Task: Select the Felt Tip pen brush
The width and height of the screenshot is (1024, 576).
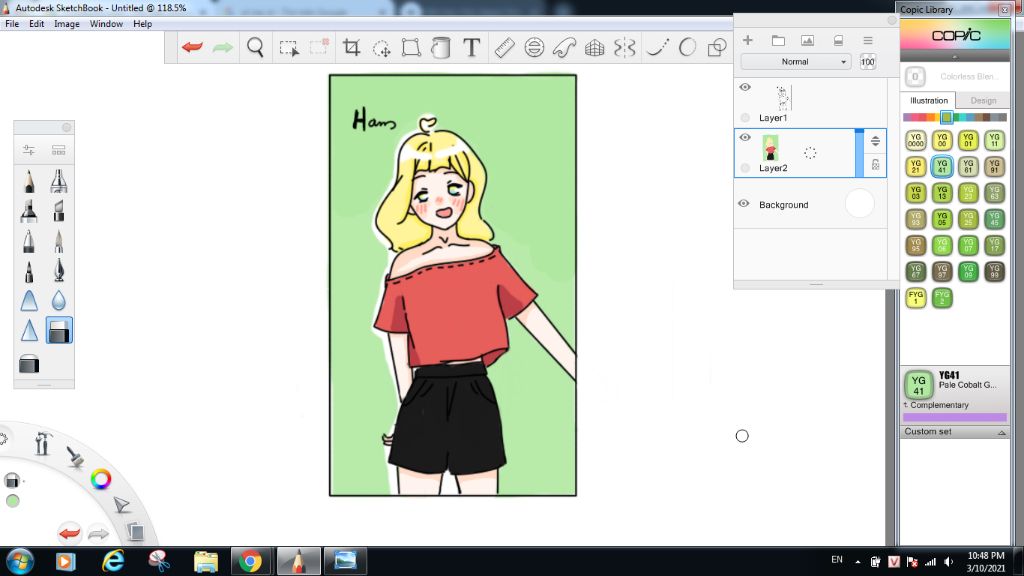Action: point(29,270)
